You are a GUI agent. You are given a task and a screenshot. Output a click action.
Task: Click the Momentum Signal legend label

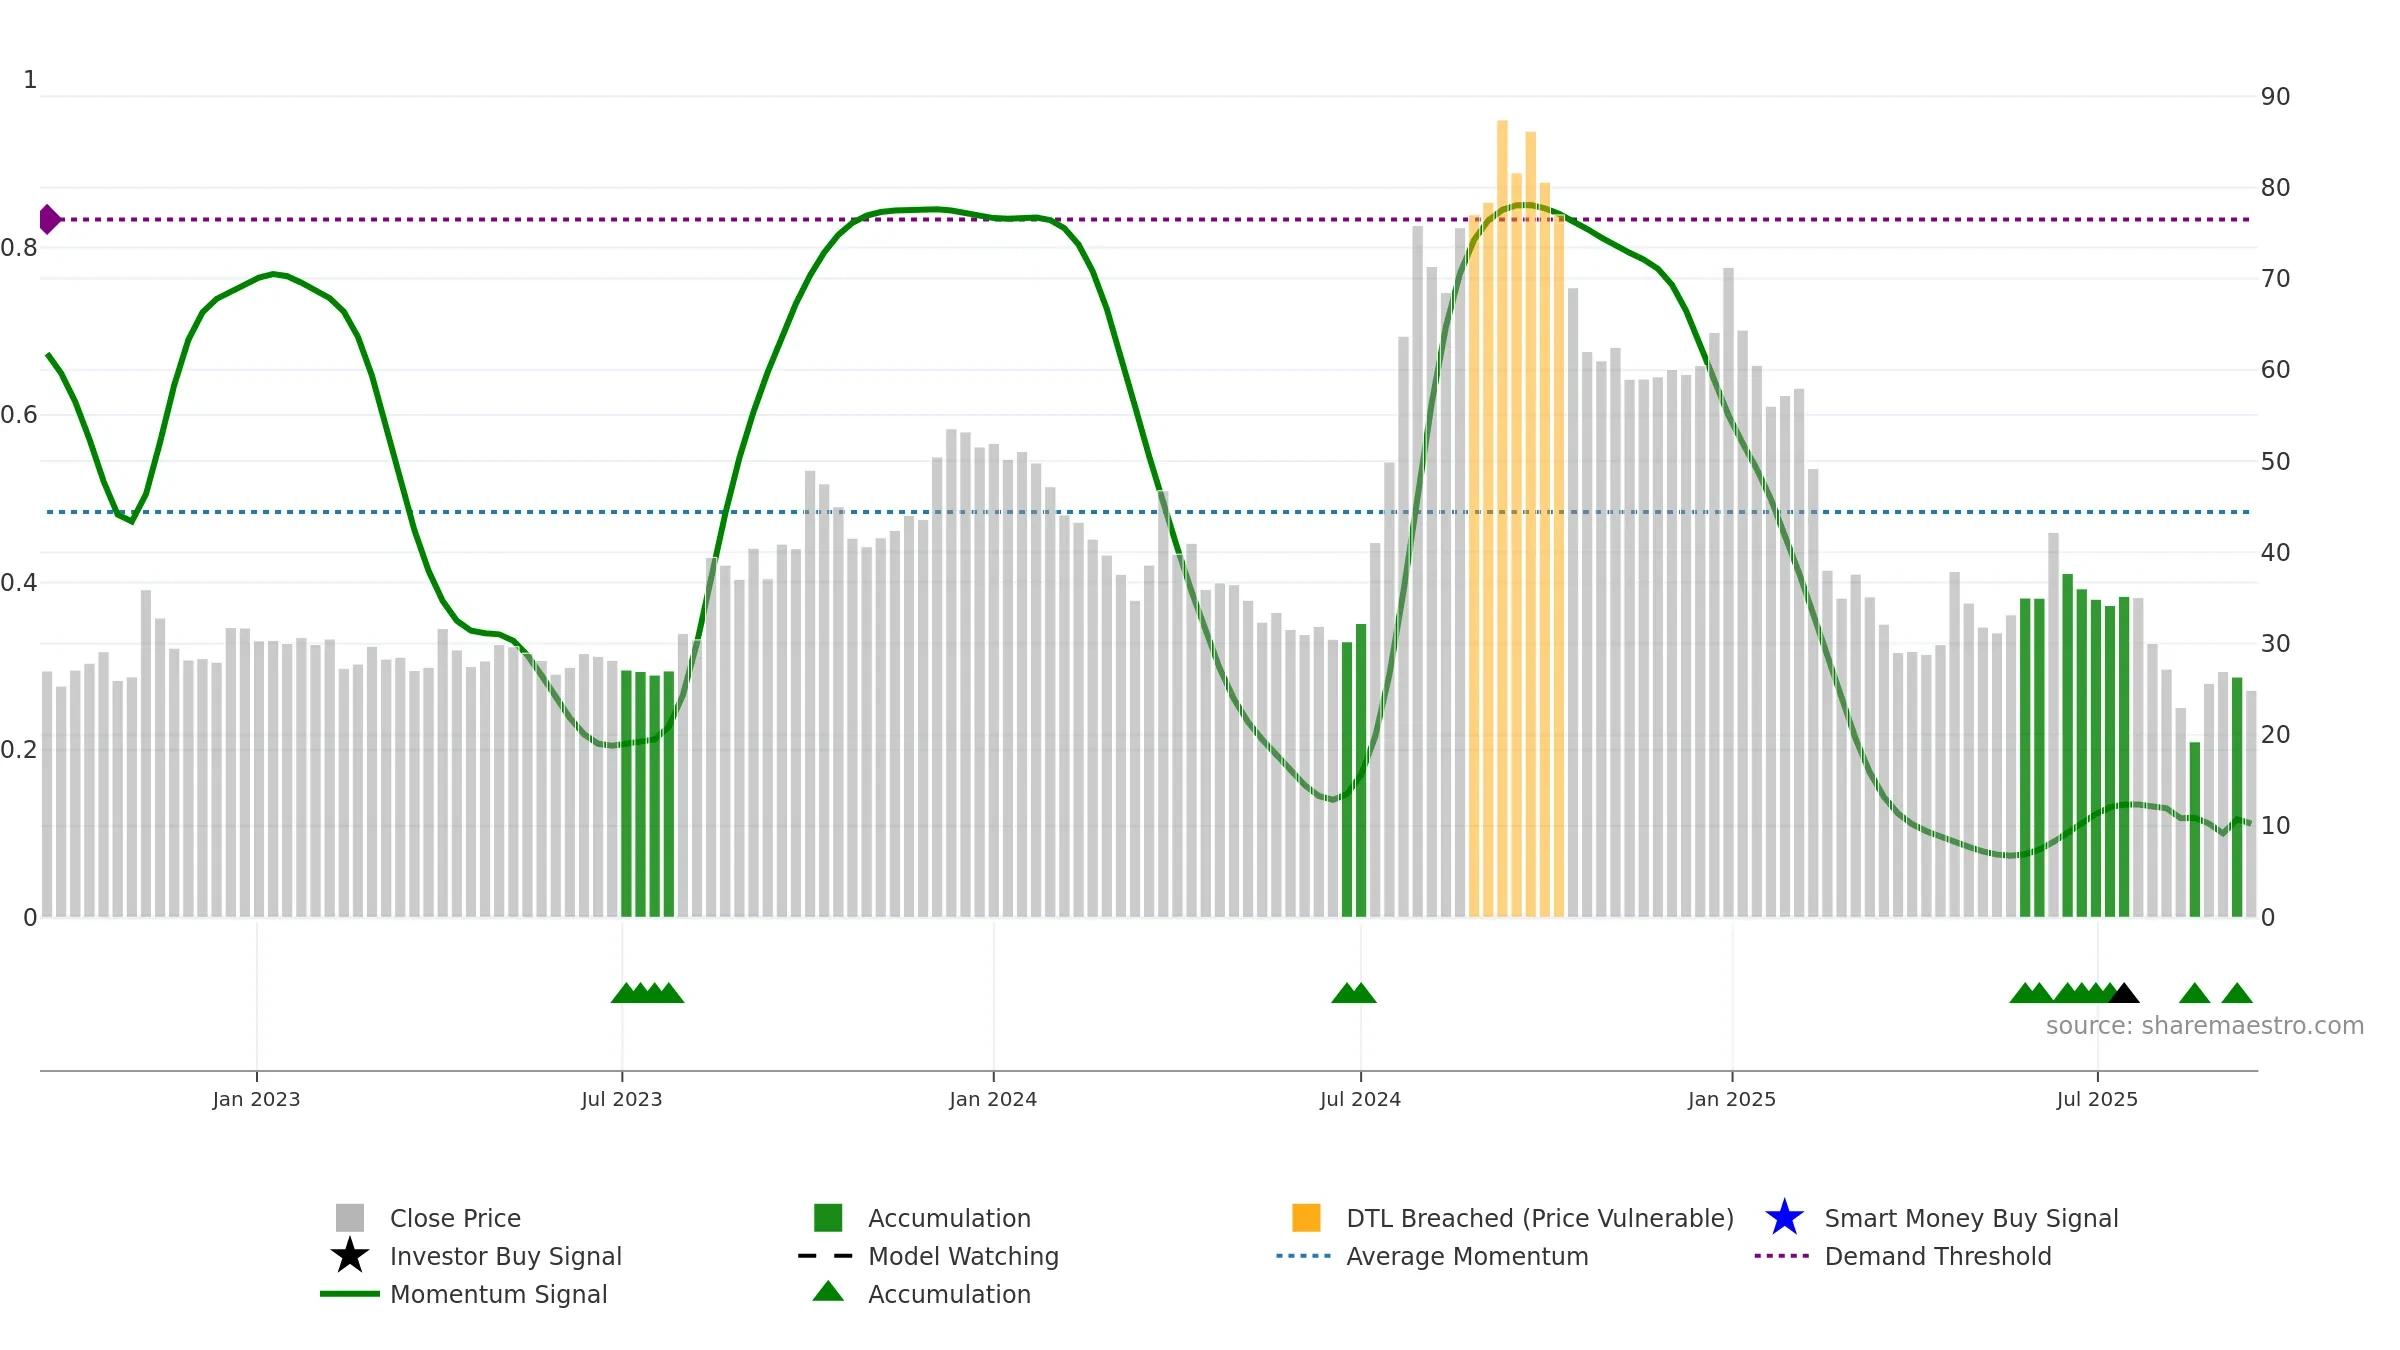pyautogui.click(x=498, y=1294)
